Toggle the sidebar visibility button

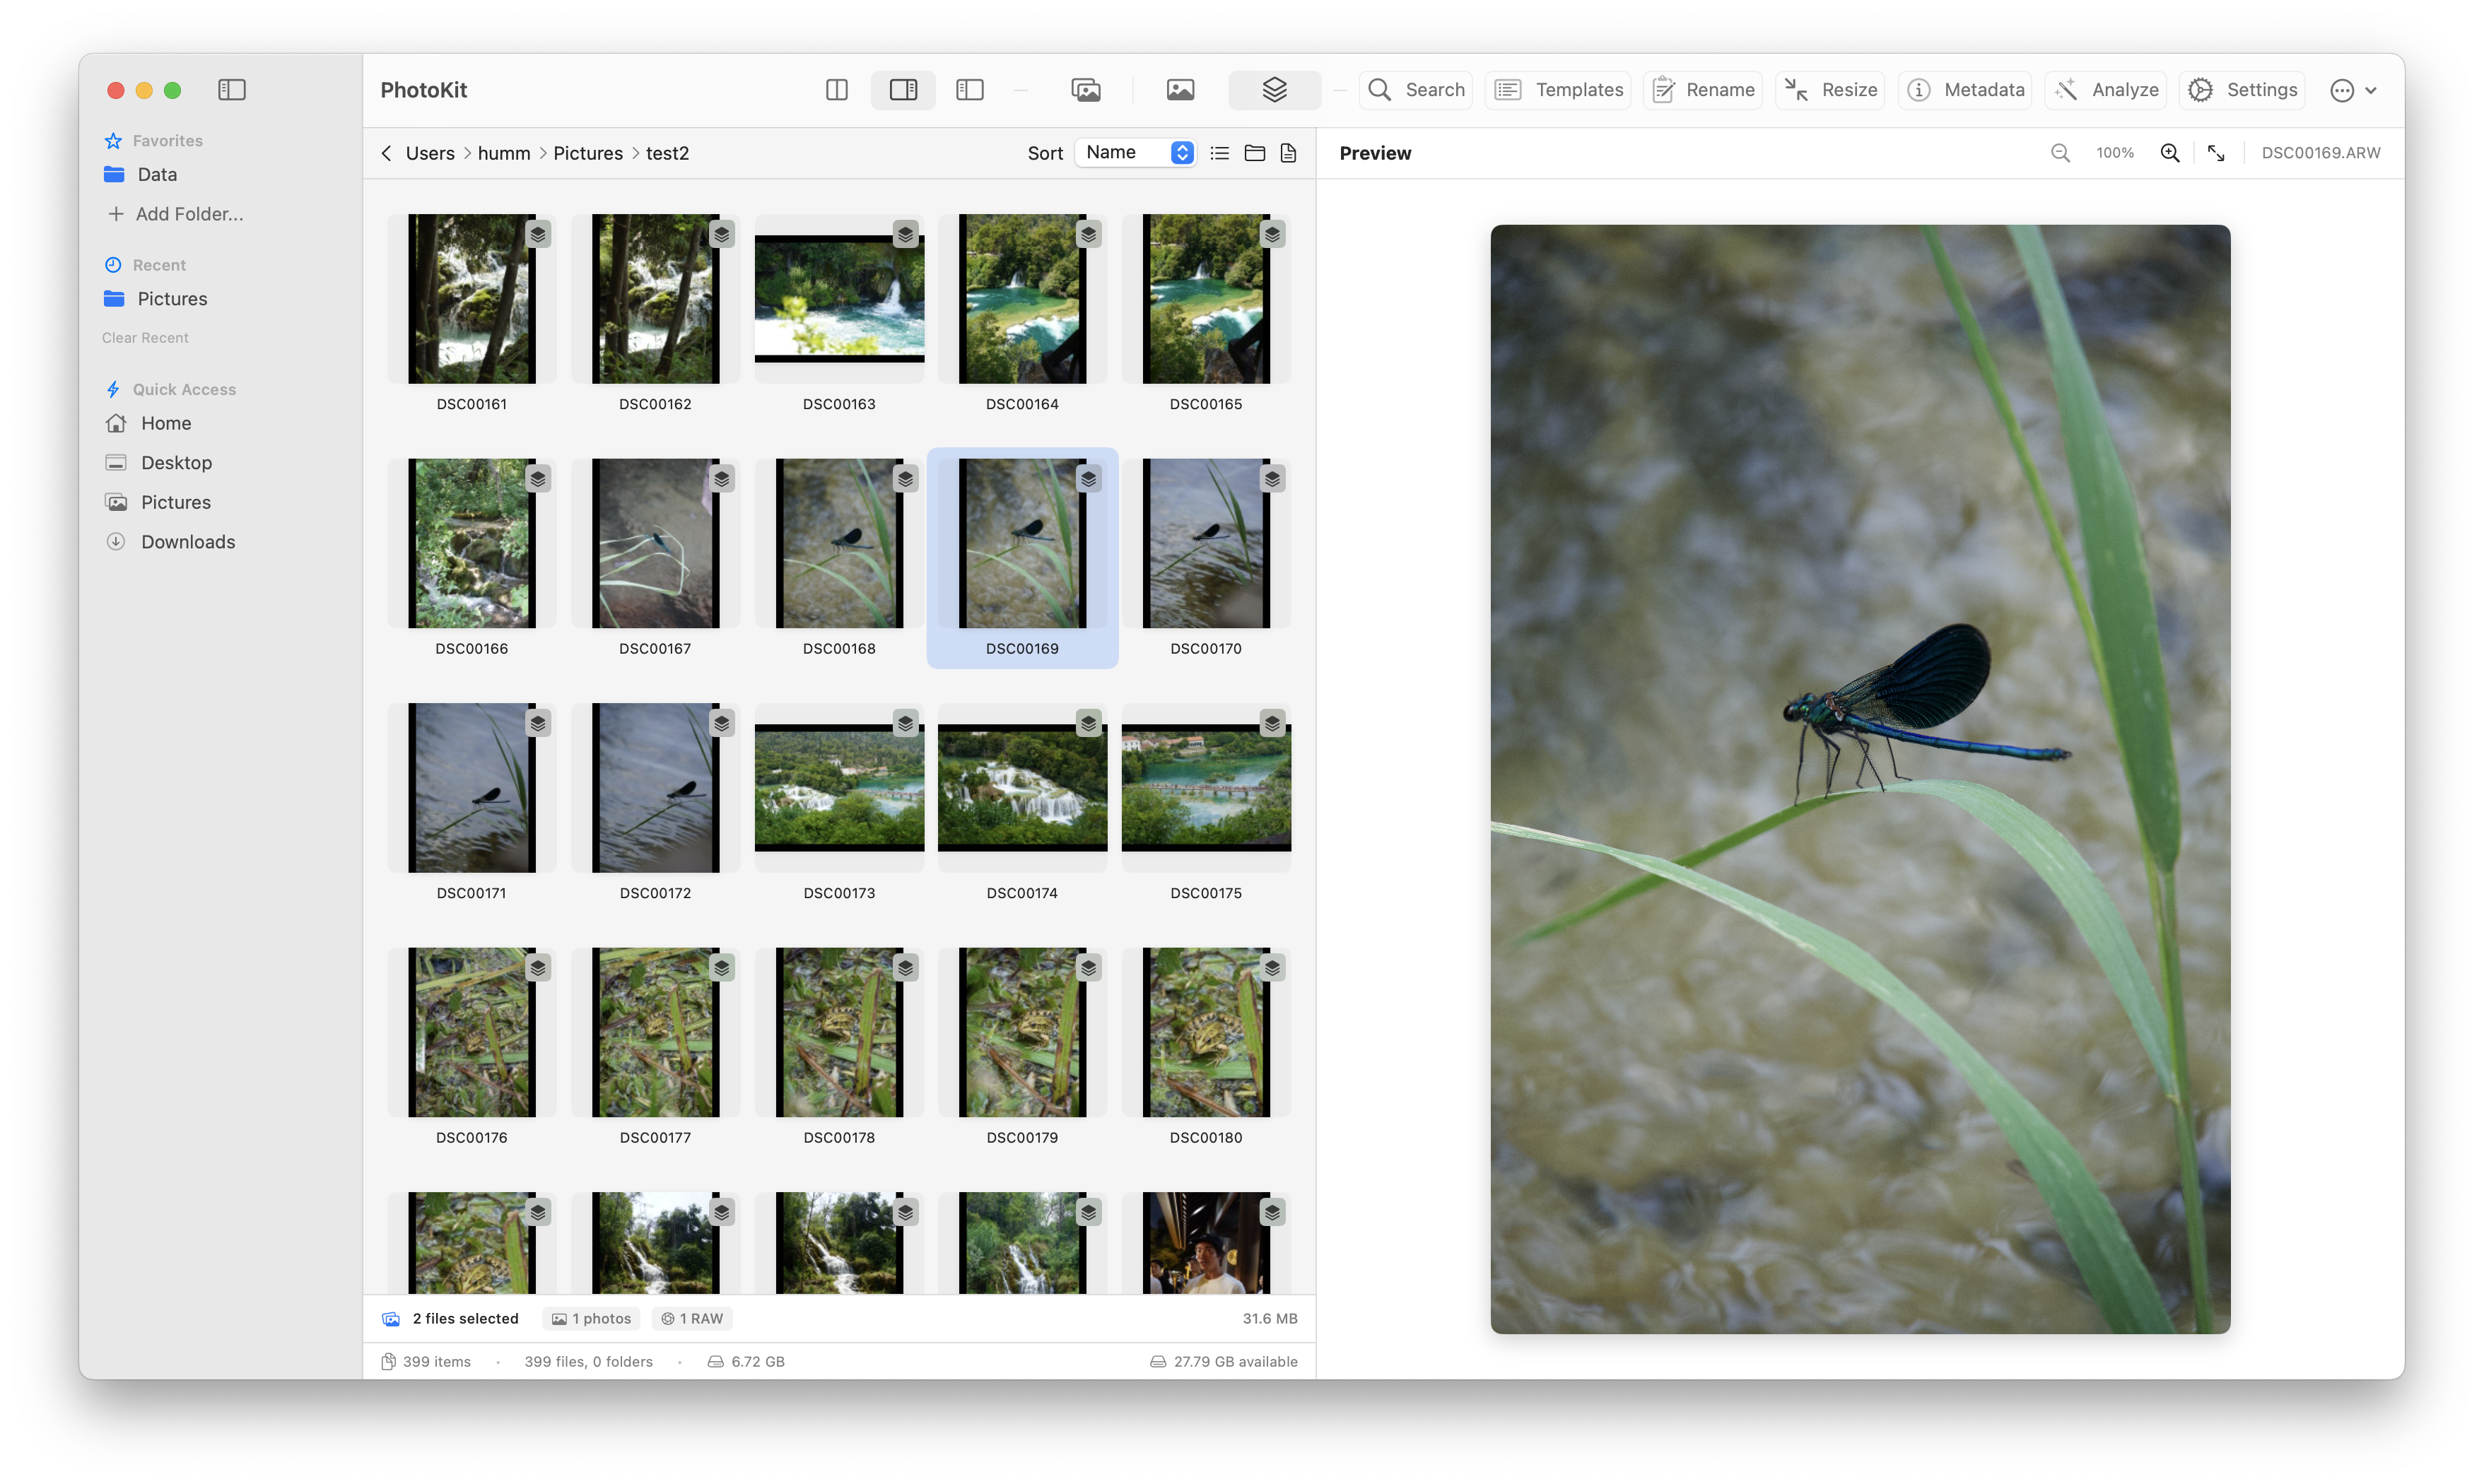pyautogui.click(x=232, y=90)
